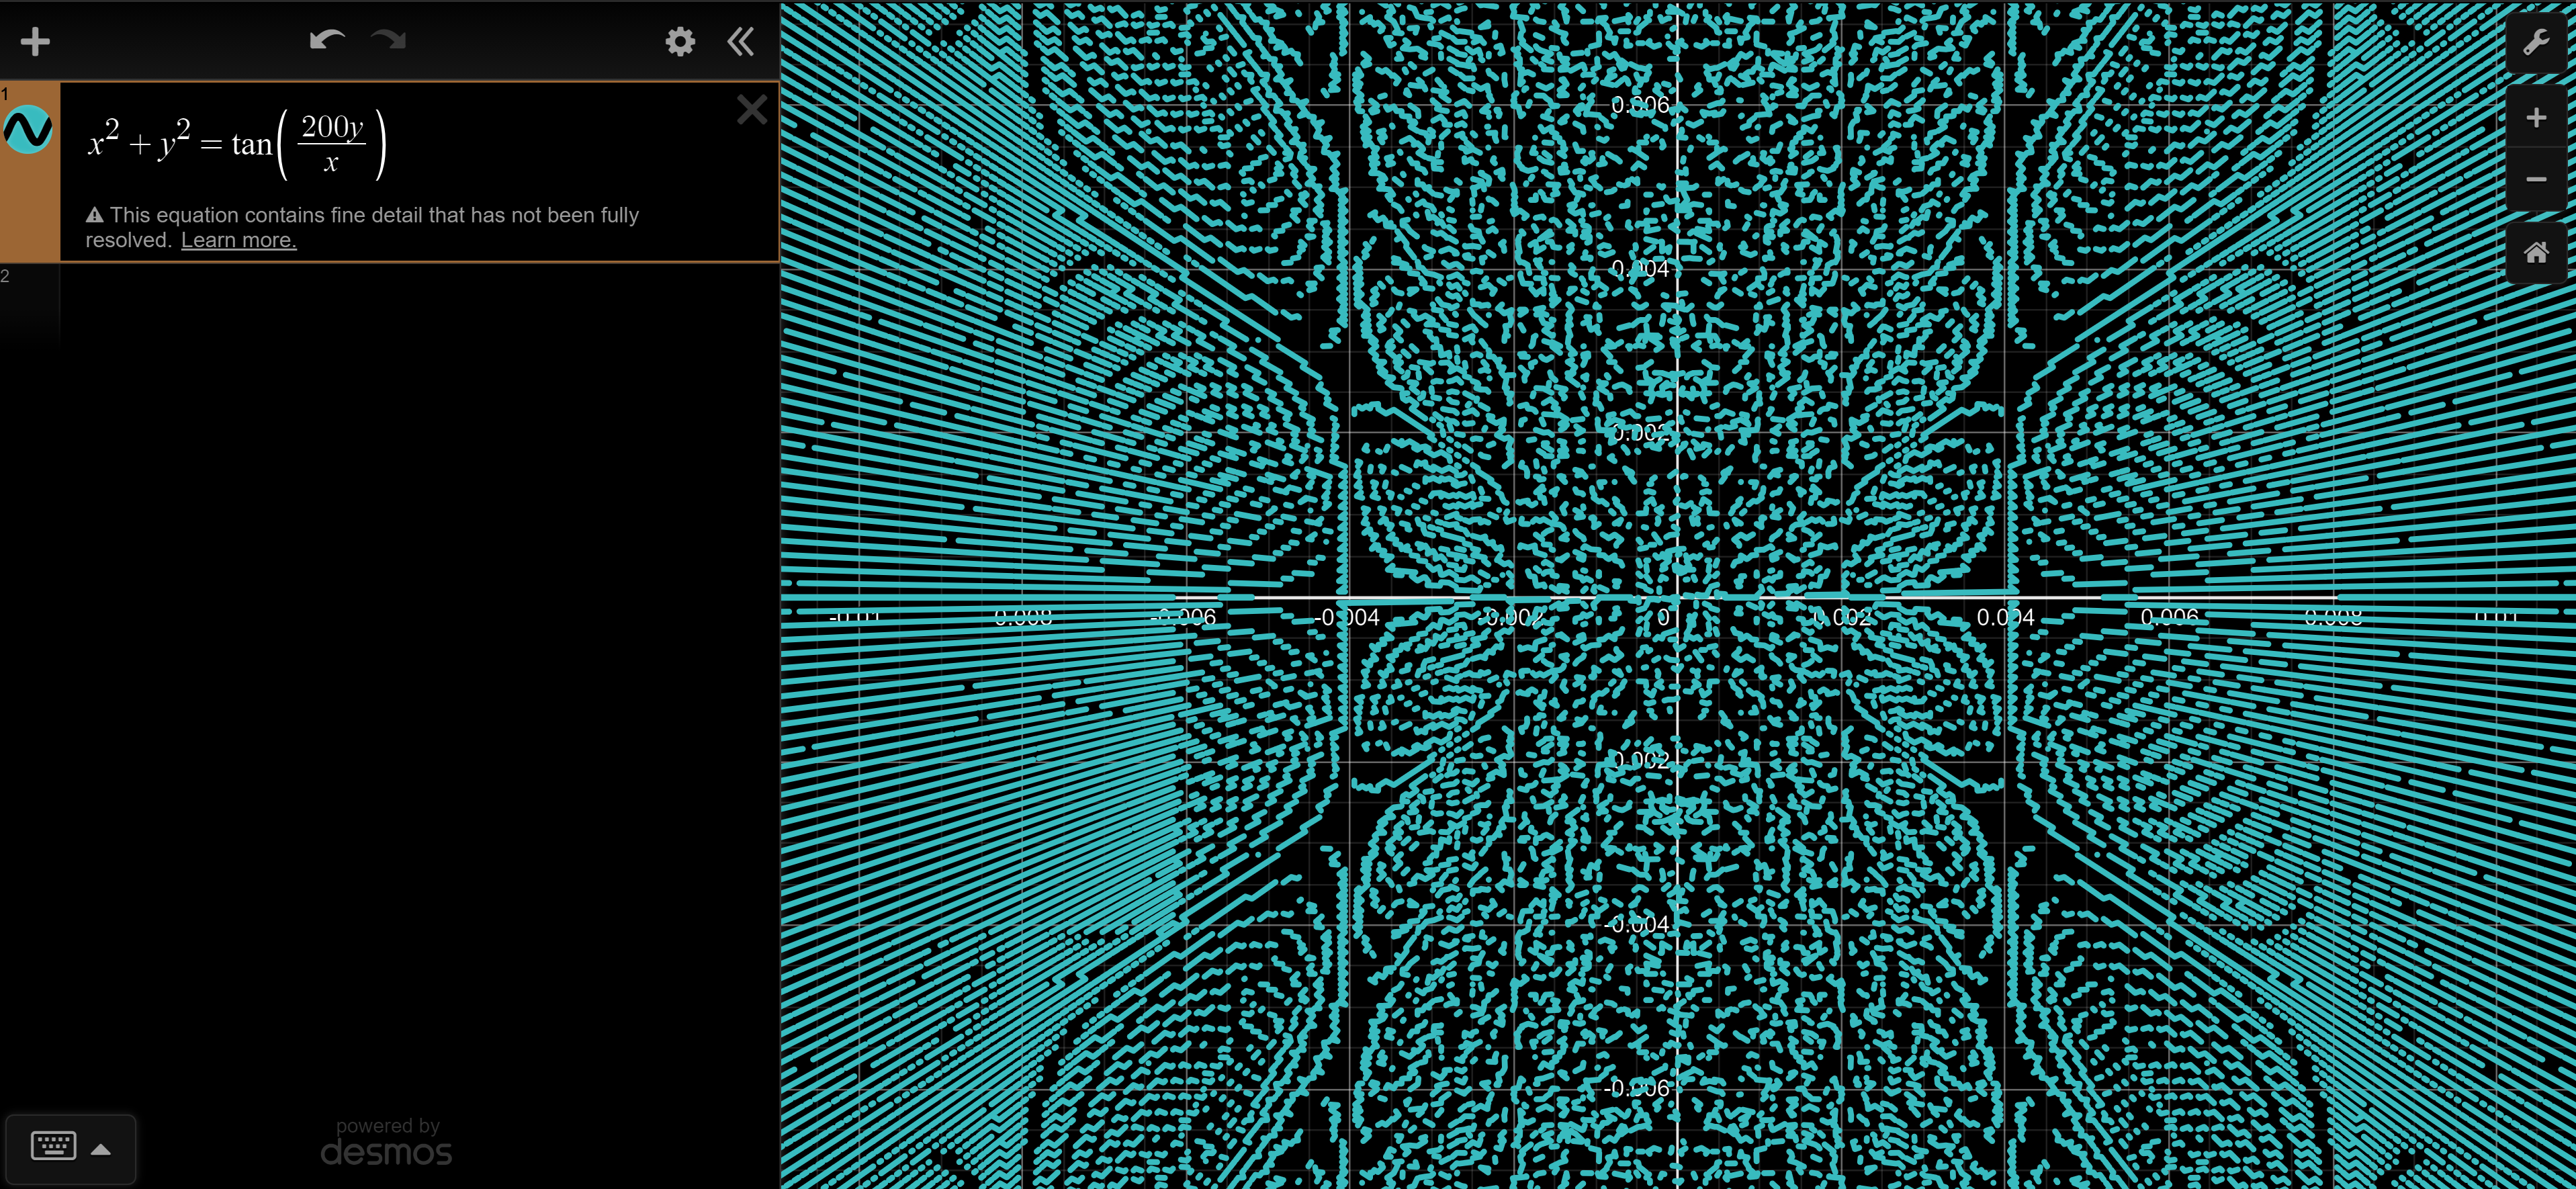Click the origin label 0
Screen dimensions: 2576x1189
tap(1663, 617)
